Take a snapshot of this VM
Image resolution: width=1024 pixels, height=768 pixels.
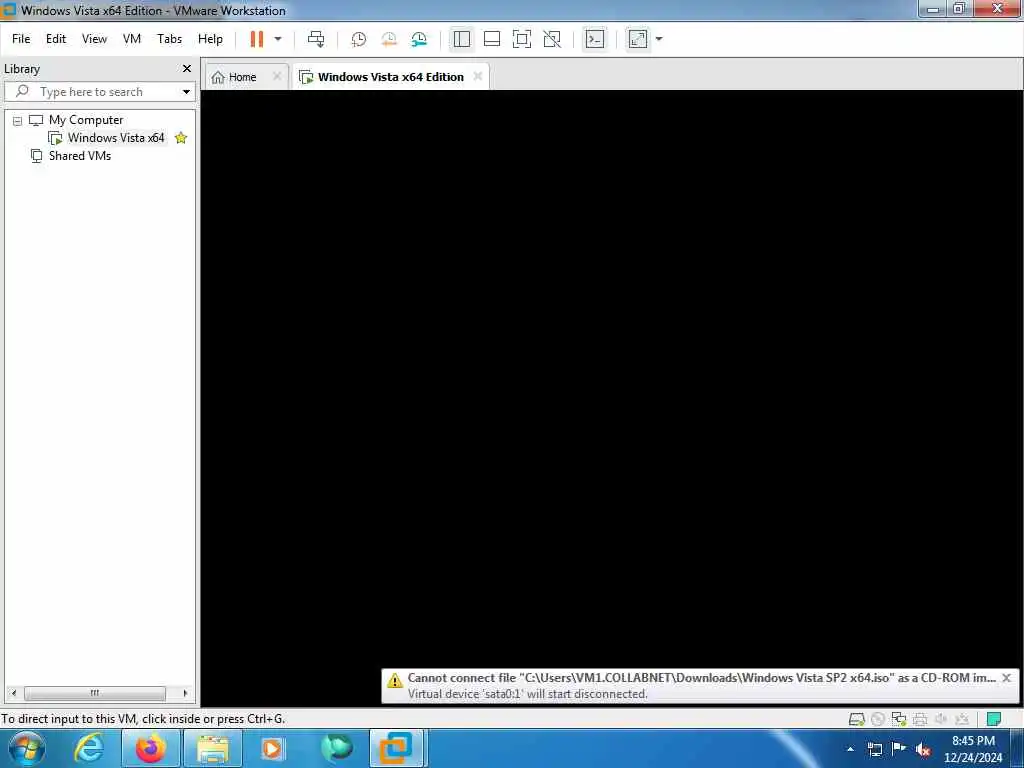359,39
